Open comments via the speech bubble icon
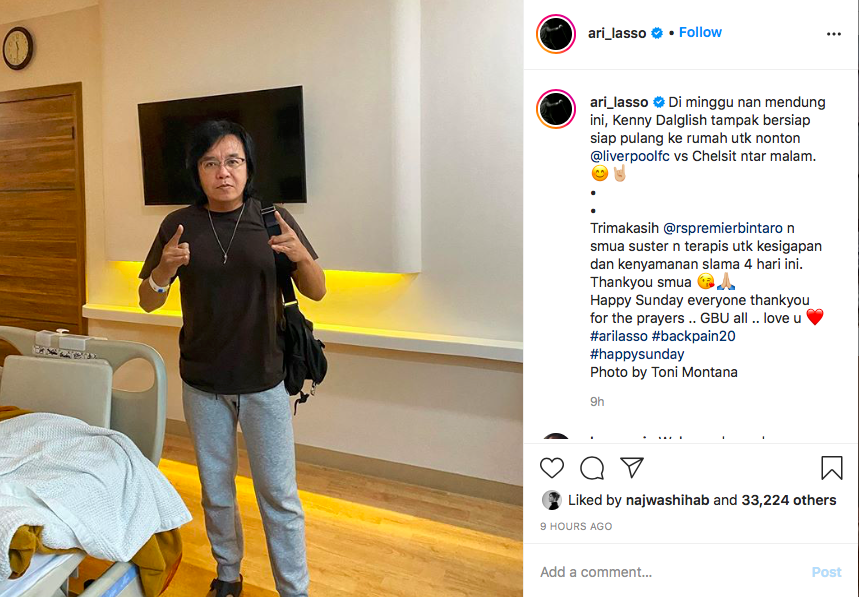859x597 pixels. (x=592, y=468)
